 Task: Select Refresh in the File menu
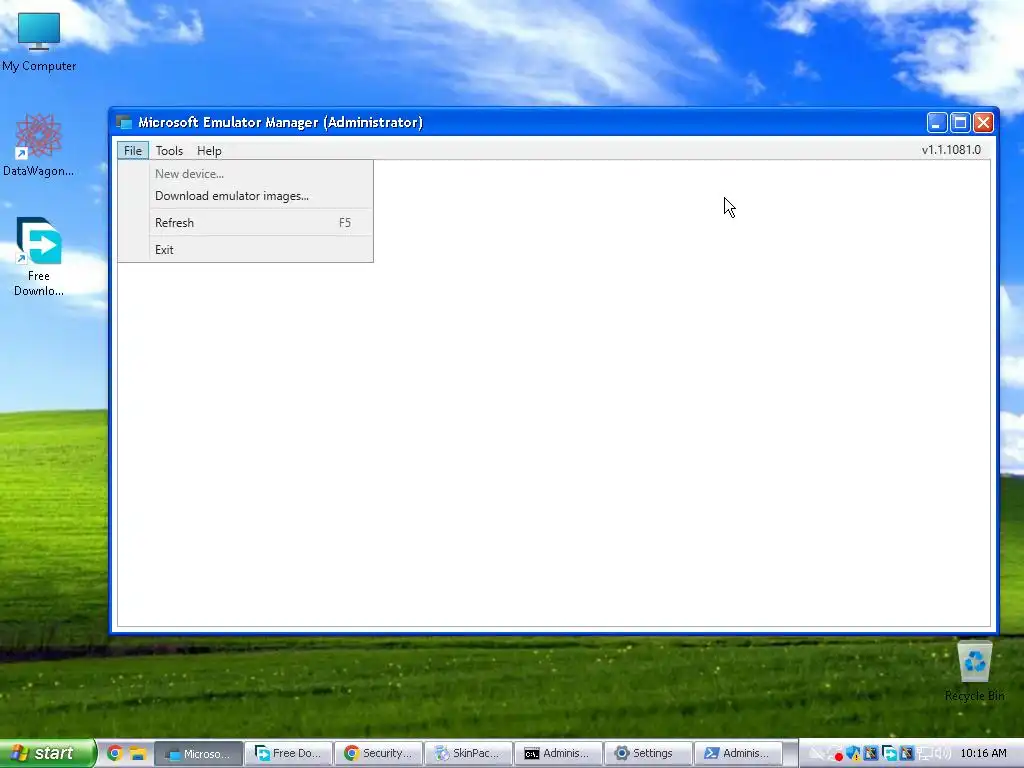point(246,223)
